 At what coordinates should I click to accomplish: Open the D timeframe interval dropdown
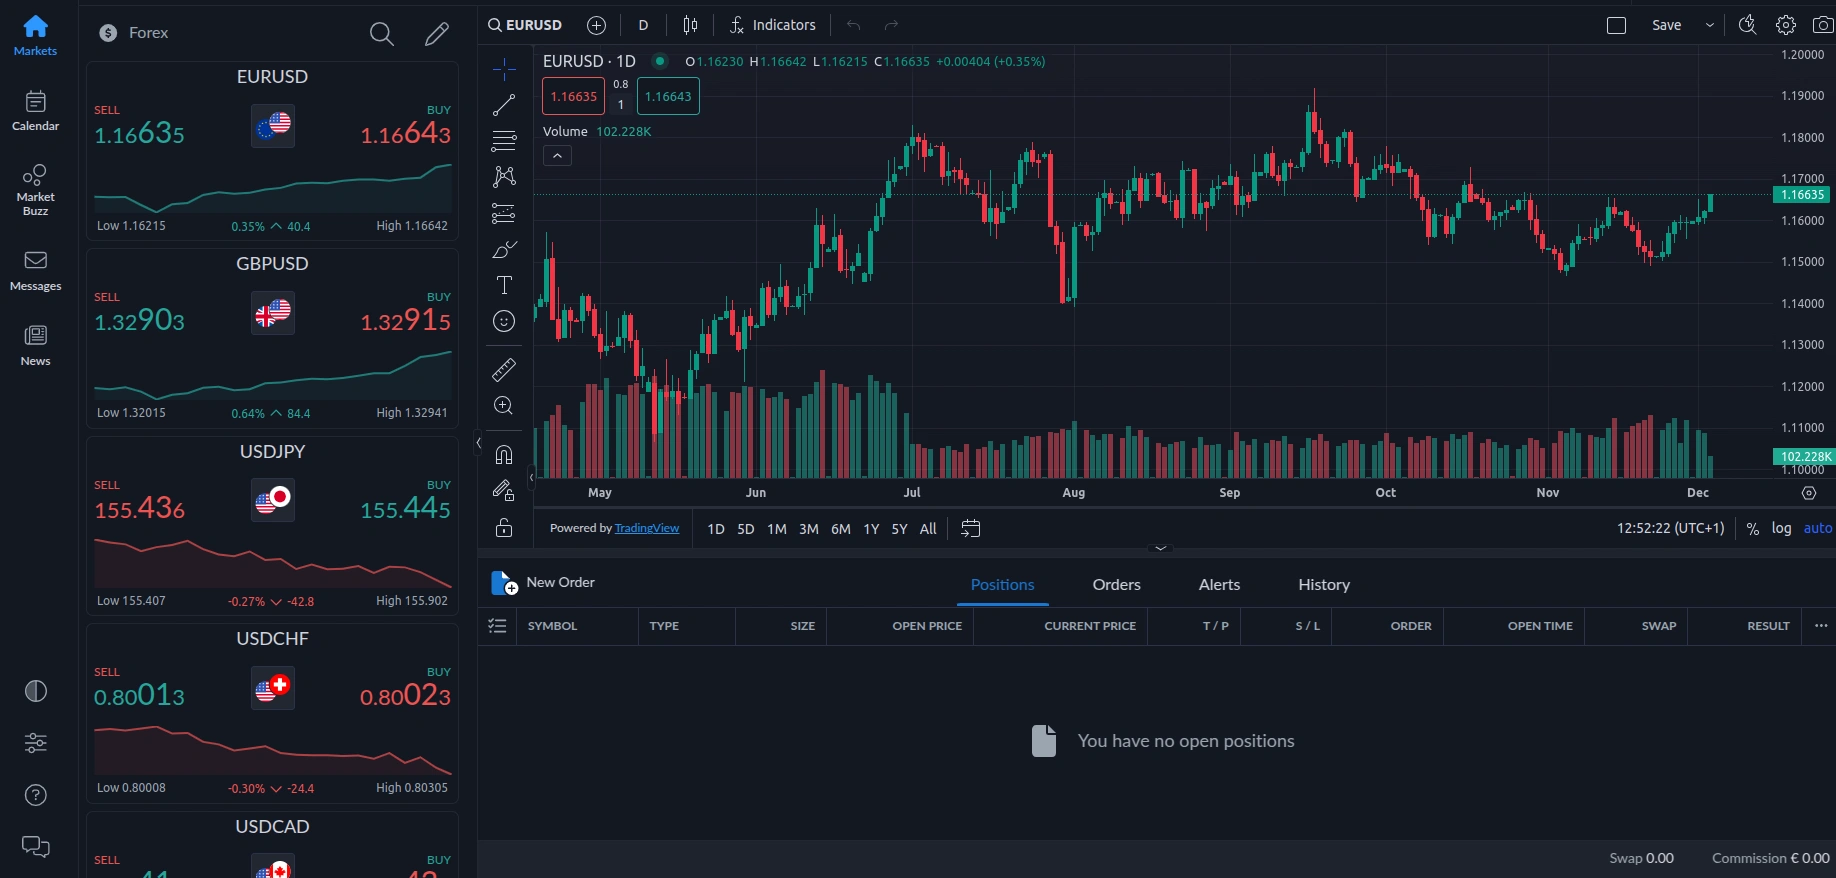pyautogui.click(x=643, y=25)
